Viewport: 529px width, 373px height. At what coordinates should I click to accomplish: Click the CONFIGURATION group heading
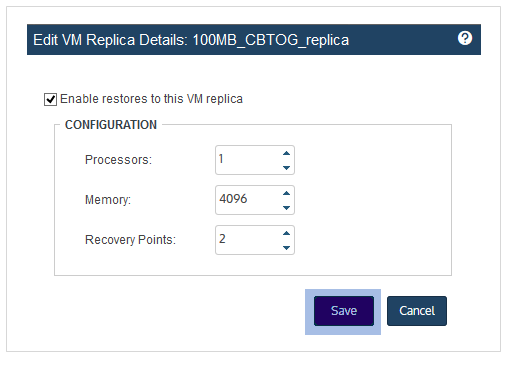[x=111, y=125]
